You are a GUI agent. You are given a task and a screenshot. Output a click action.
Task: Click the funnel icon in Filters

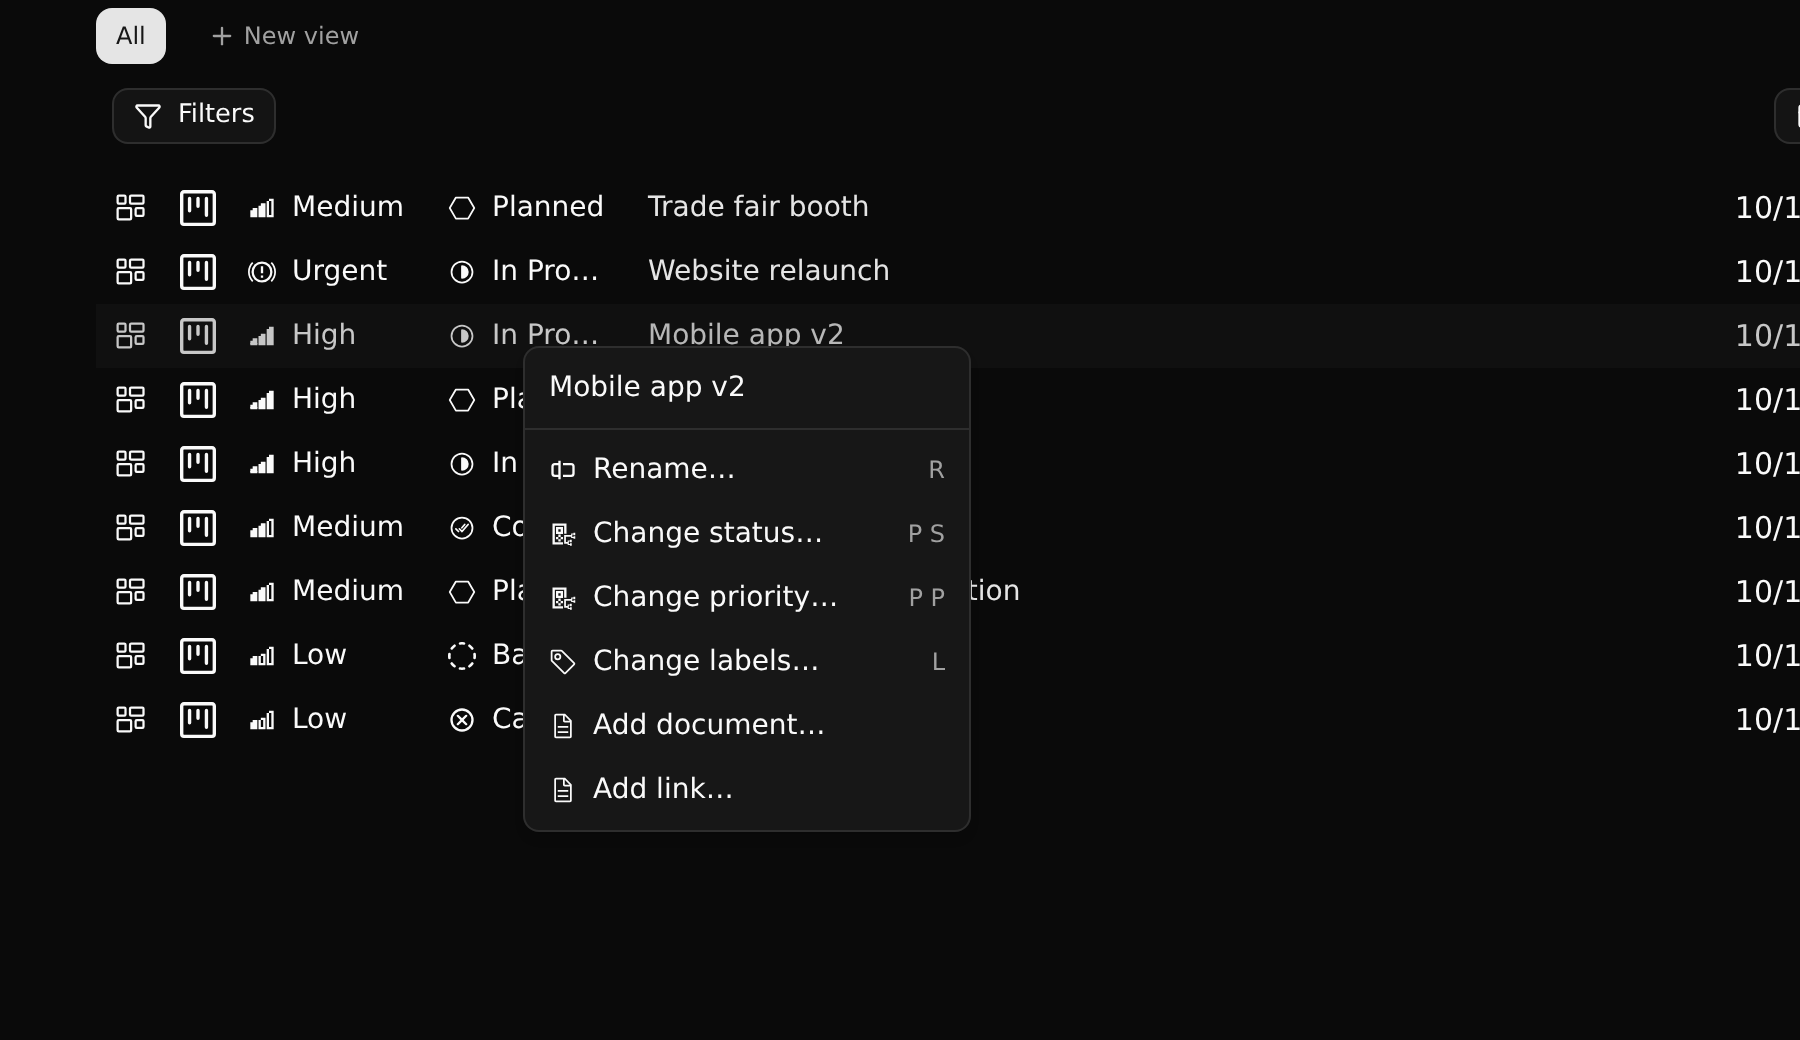[148, 117]
